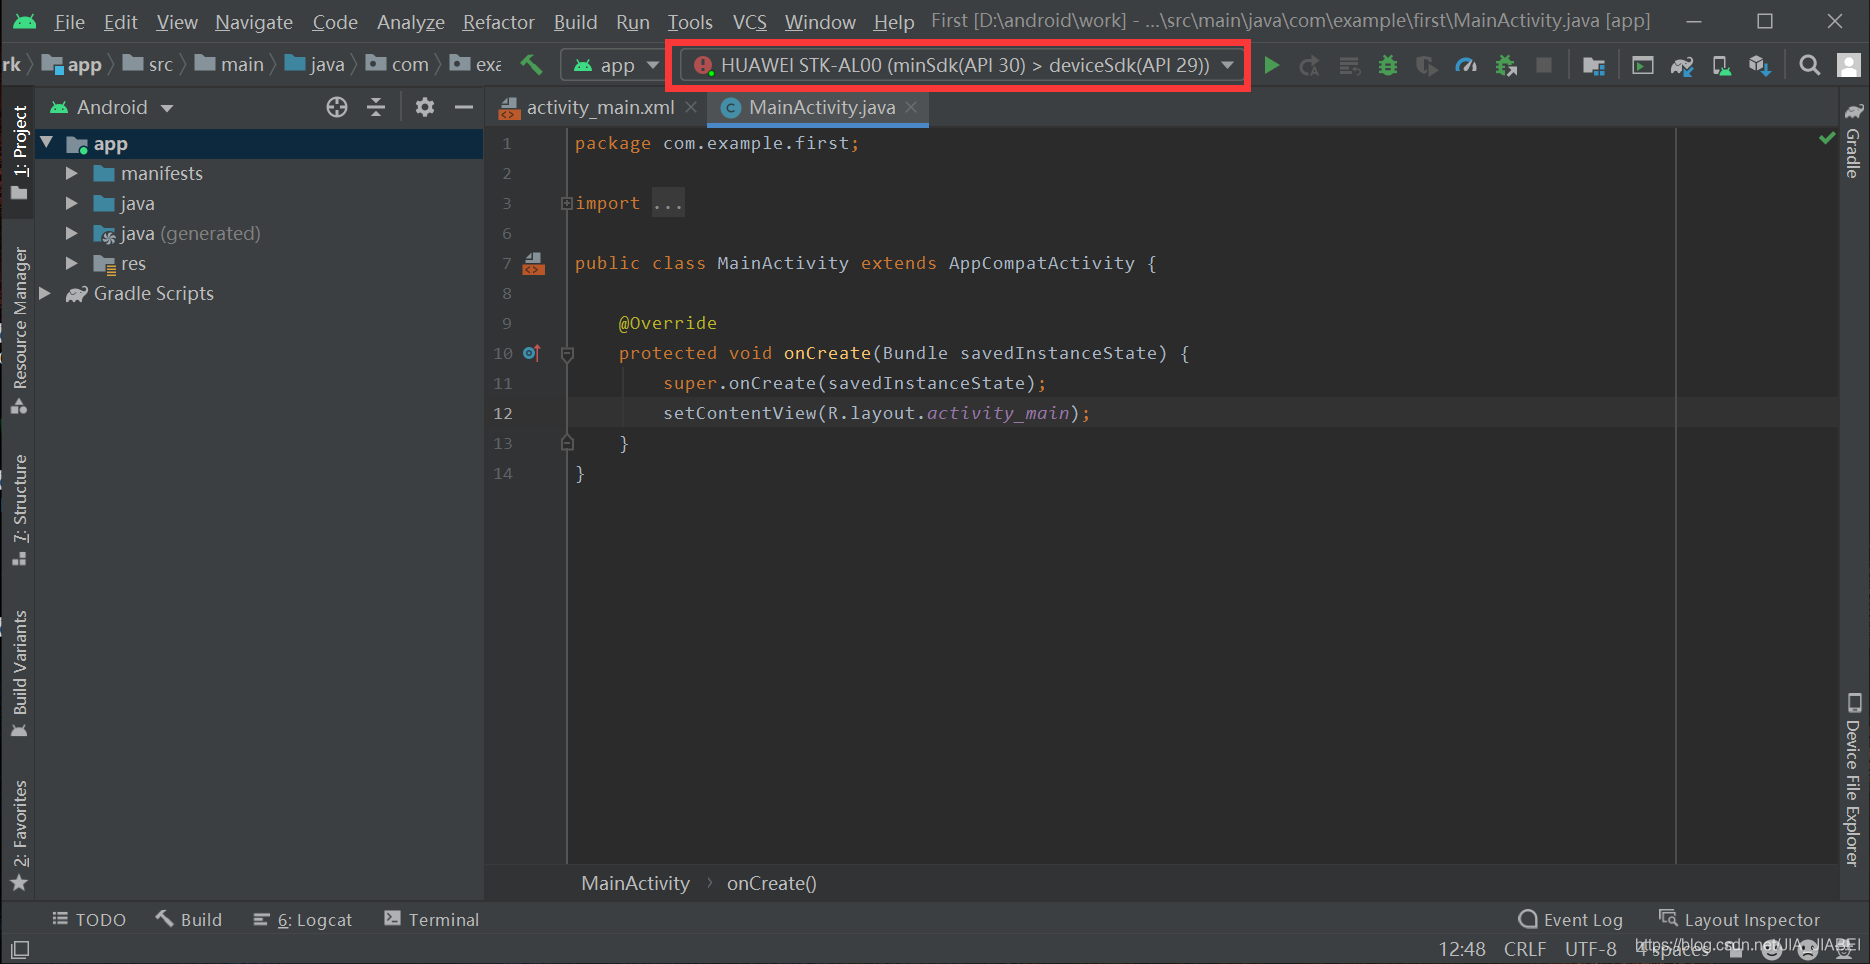Open the Layout Inspector
The height and width of the screenshot is (964, 1870).
click(1740, 920)
